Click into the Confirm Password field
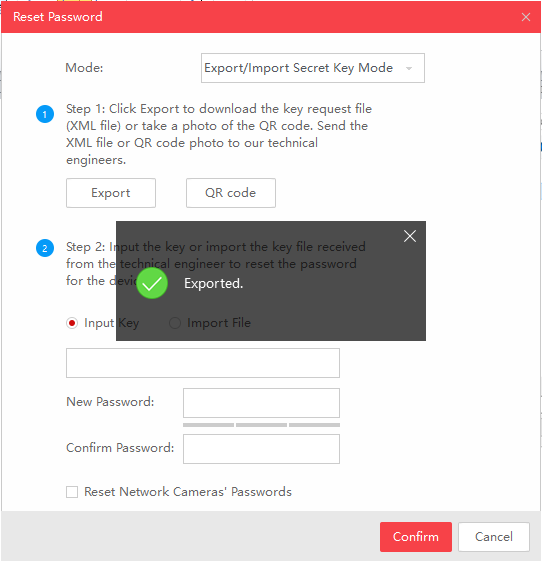Screen dimensions: 542x563 [x=261, y=449]
